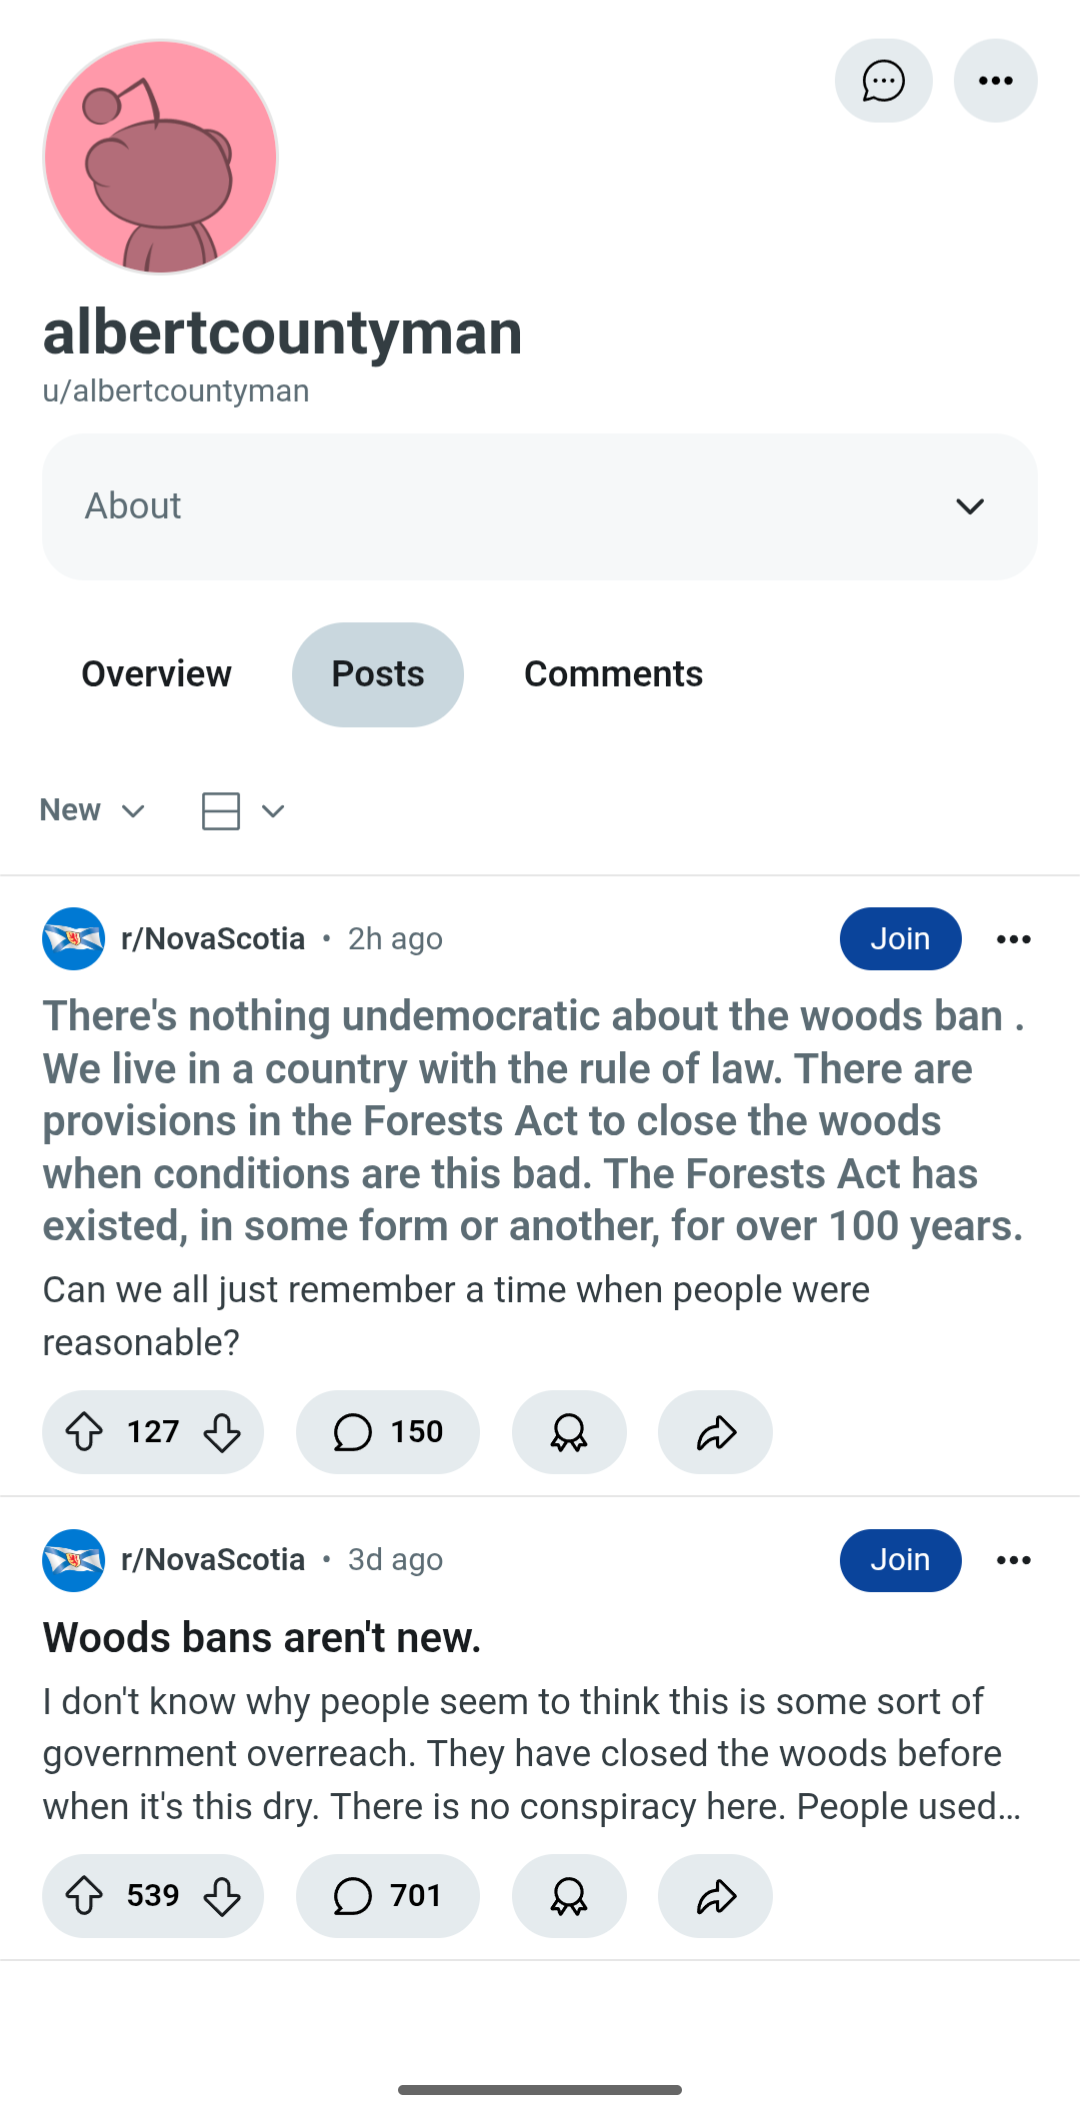The height and width of the screenshot is (2121, 1080).
Task: Share the "Woods bans aren't new" post
Action: (715, 1896)
